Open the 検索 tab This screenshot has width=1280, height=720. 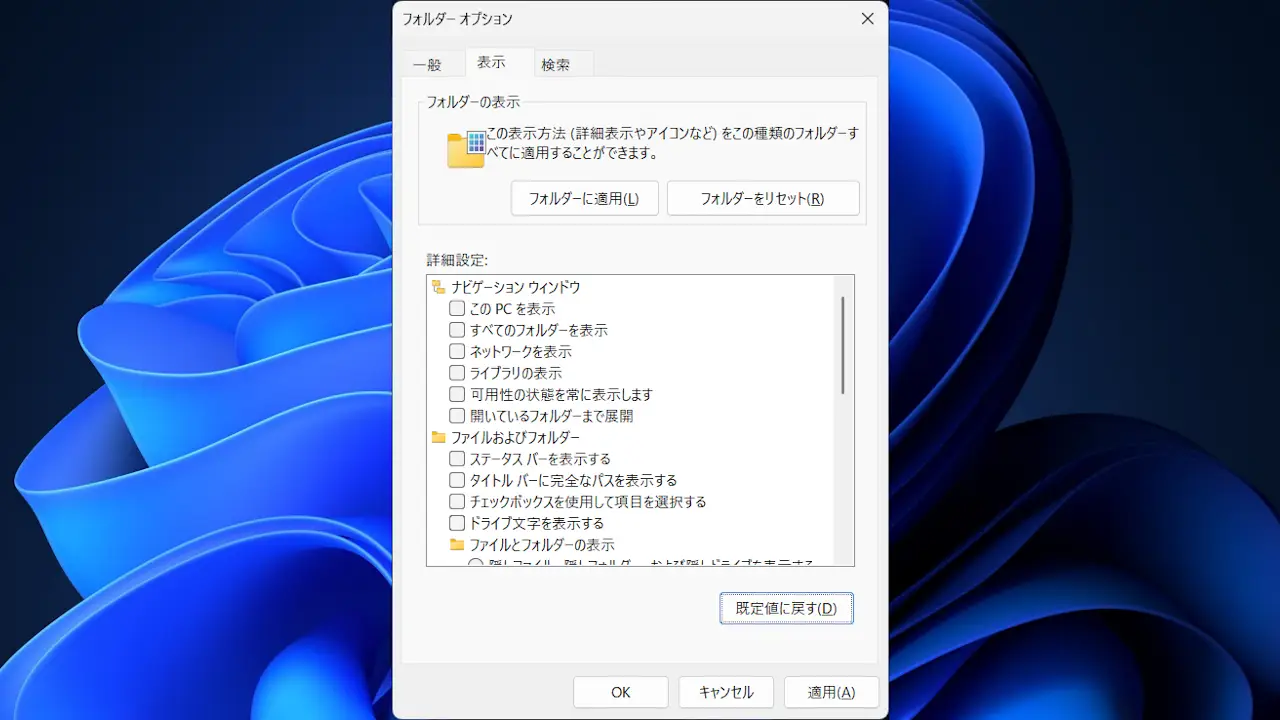click(x=555, y=64)
